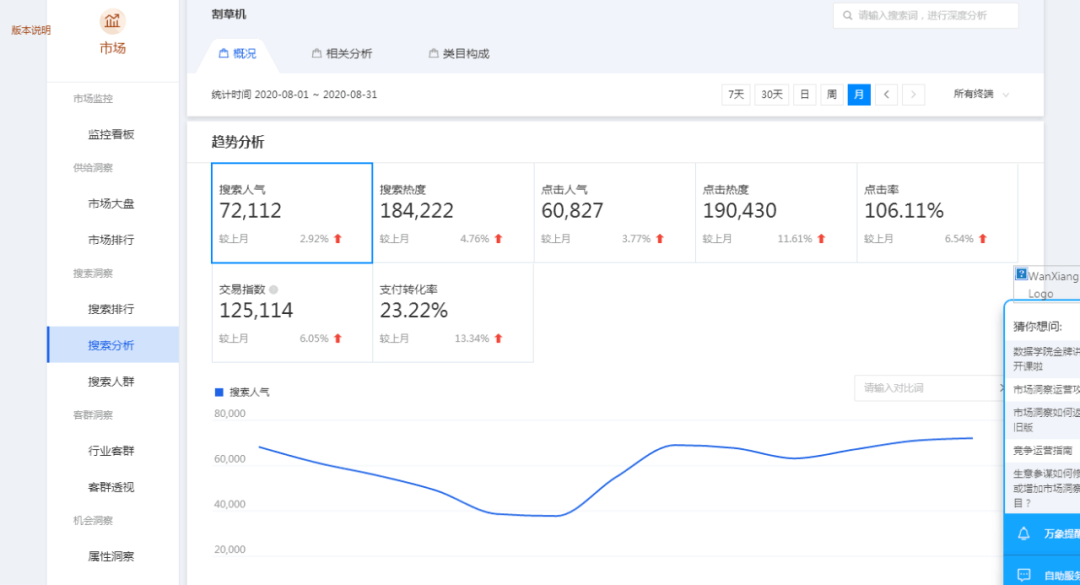Click the 市场 chart icon in sidebar

tap(112, 21)
